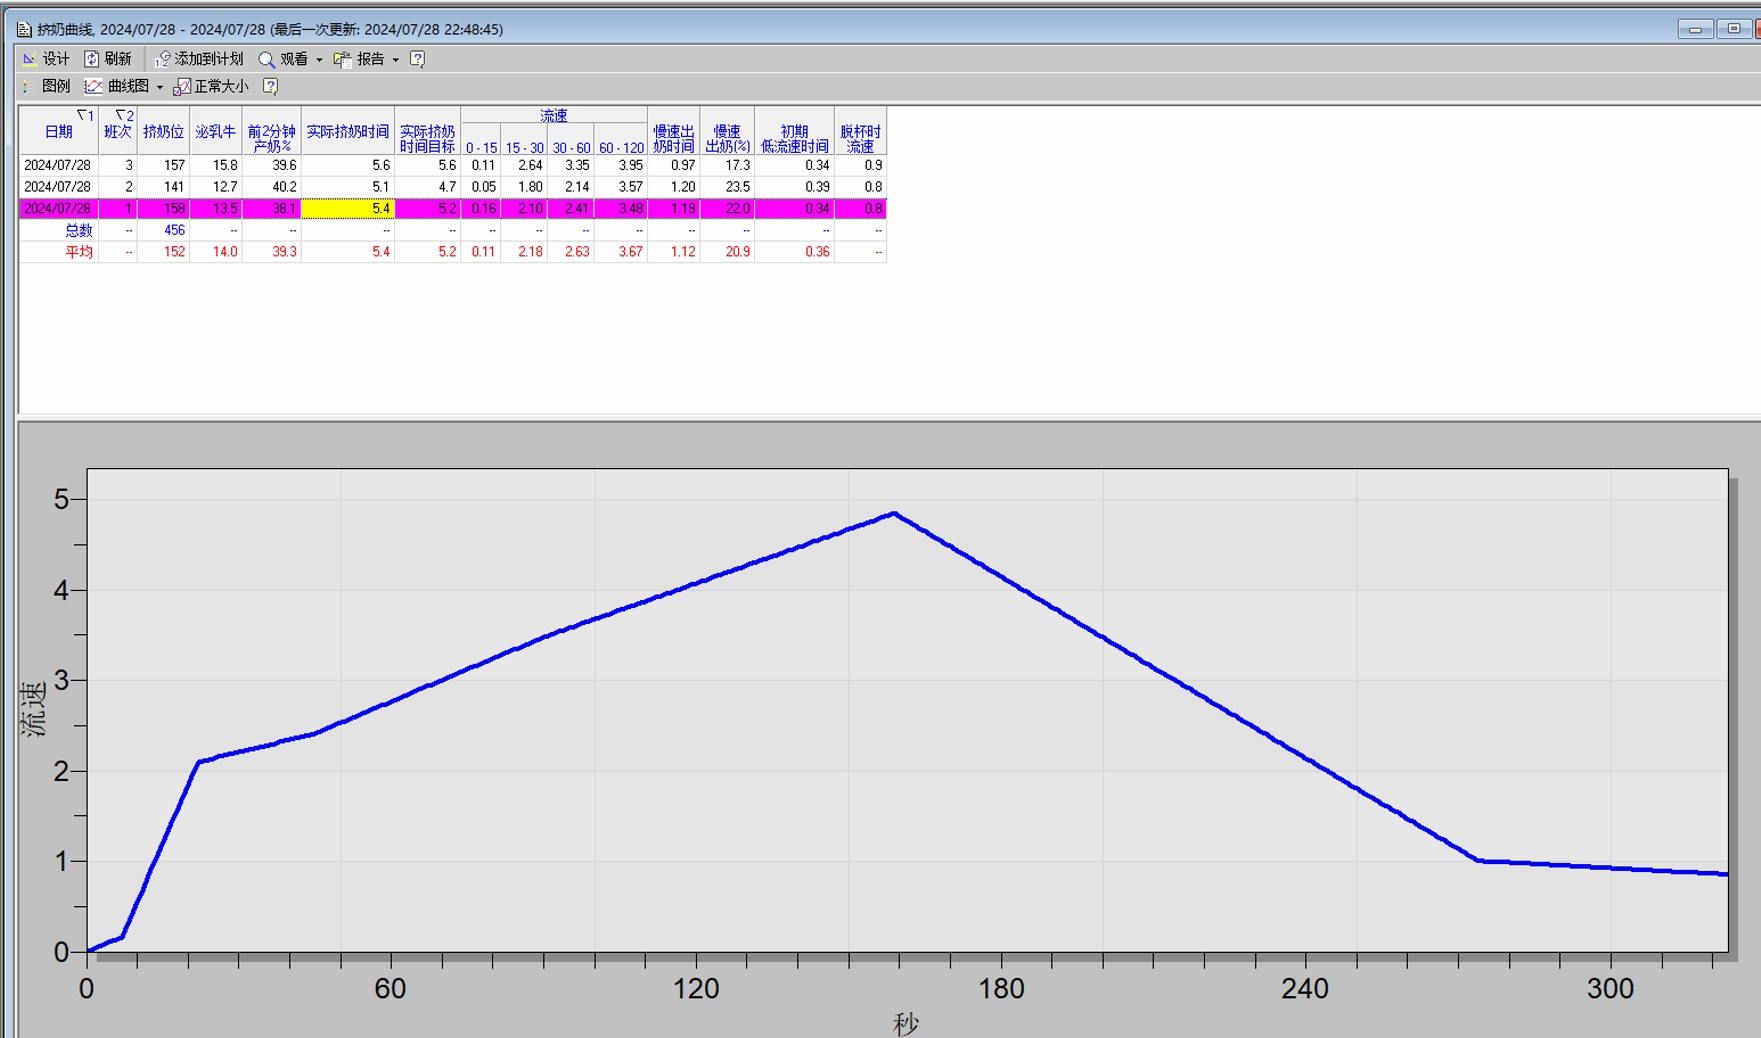Click the 泌乳牛 column header
Screen dimensions: 1761x1038
(x=215, y=132)
